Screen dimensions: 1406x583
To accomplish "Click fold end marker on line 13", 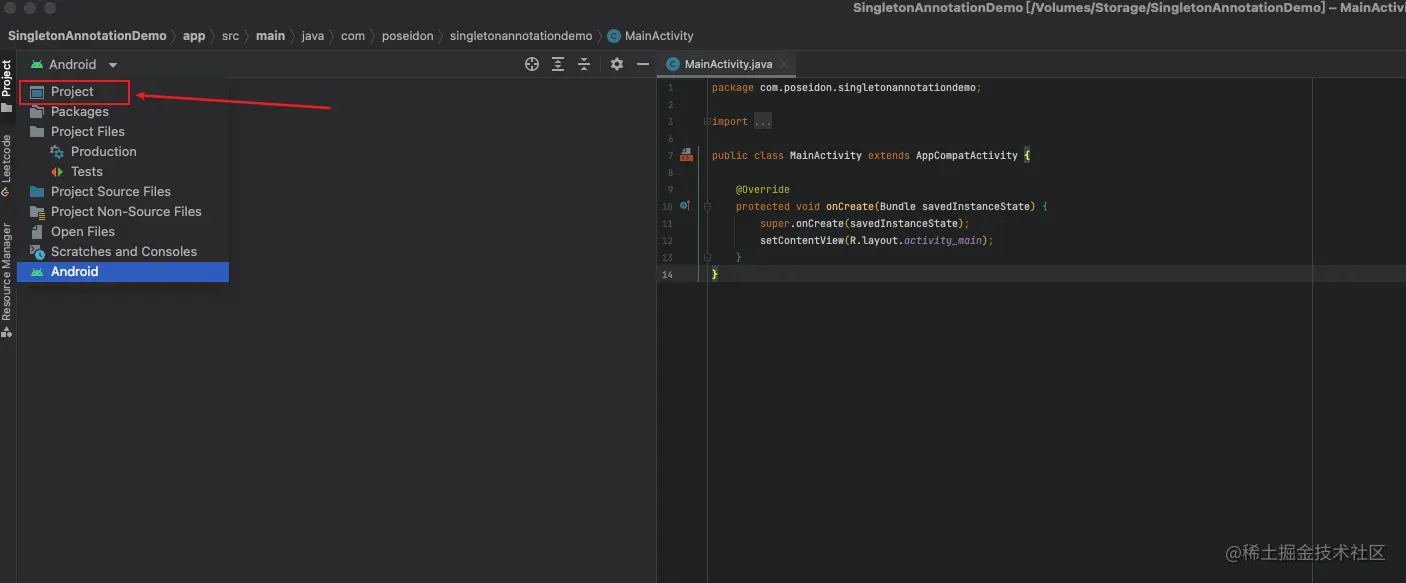I will pyautogui.click(x=706, y=257).
